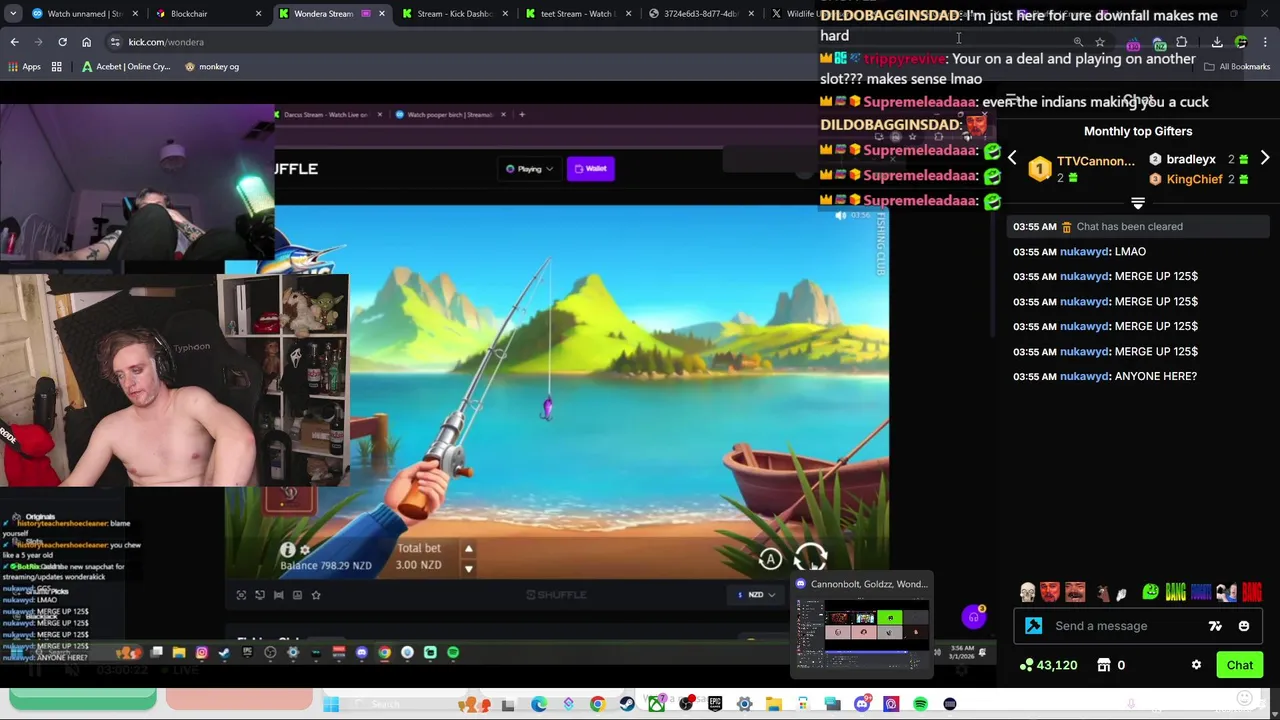The height and width of the screenshot is (720, 1280).
Task: Switch to teet Stream browser tab
Action: (576, 14)
